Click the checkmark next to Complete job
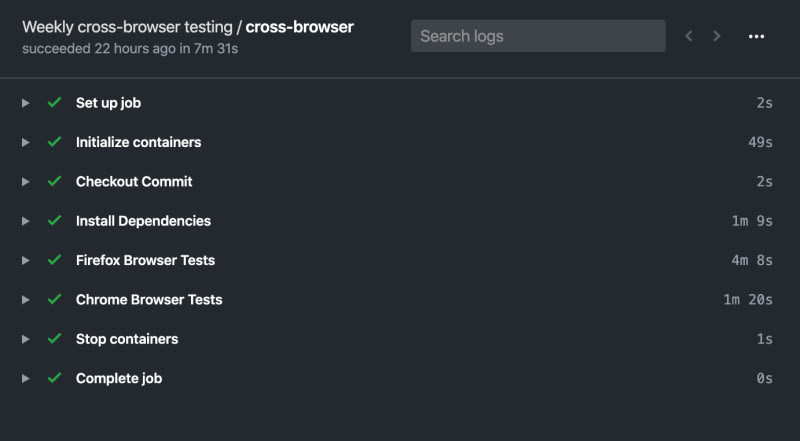The height and width of the screenshot is (441, 800). point(55,378)
